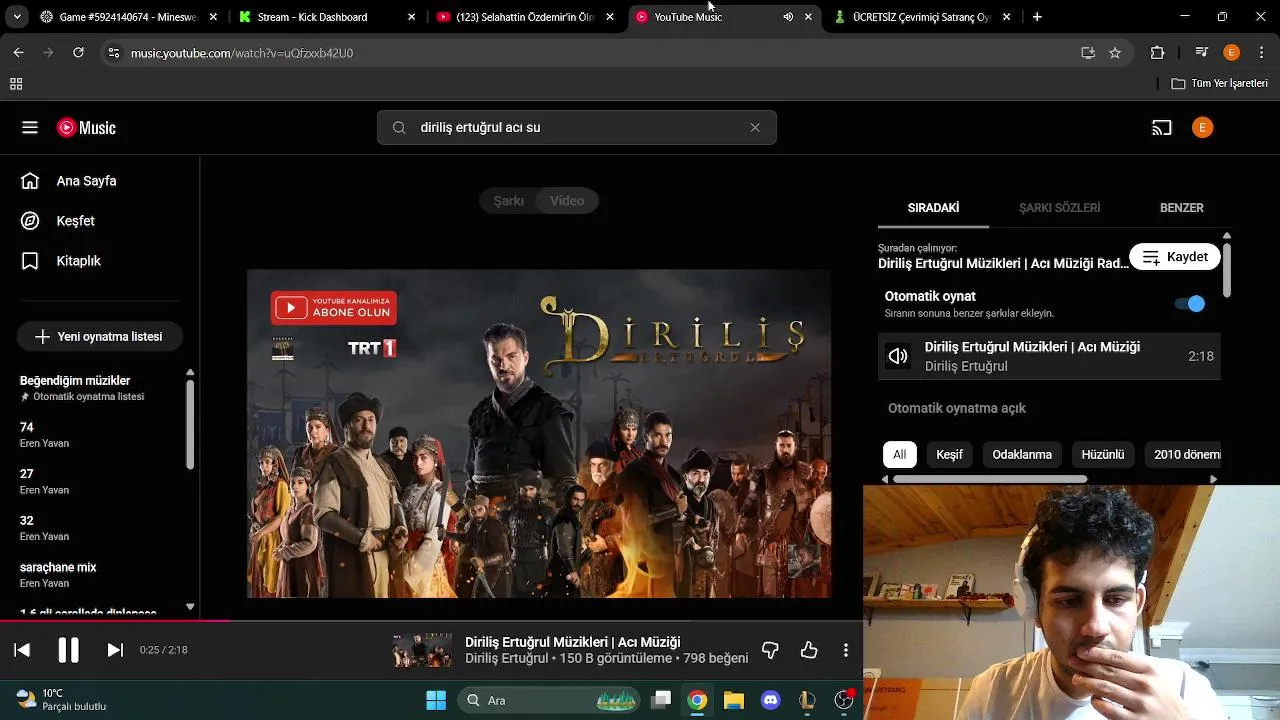This screenshot has width=1280, height=720.
Task: Click the address bar URL
Action: click(x=242, y=53)
